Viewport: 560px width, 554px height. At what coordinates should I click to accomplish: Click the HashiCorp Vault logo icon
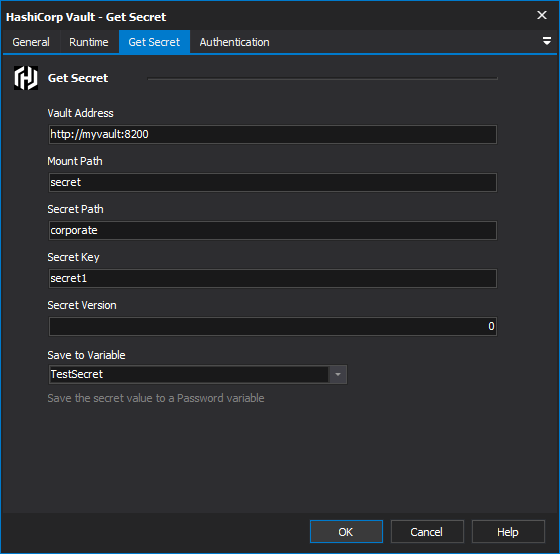click(26, 78)
